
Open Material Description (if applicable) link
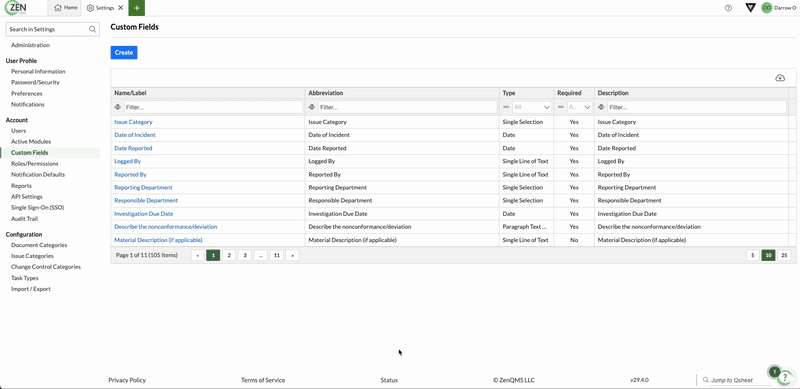coord(158,240)
